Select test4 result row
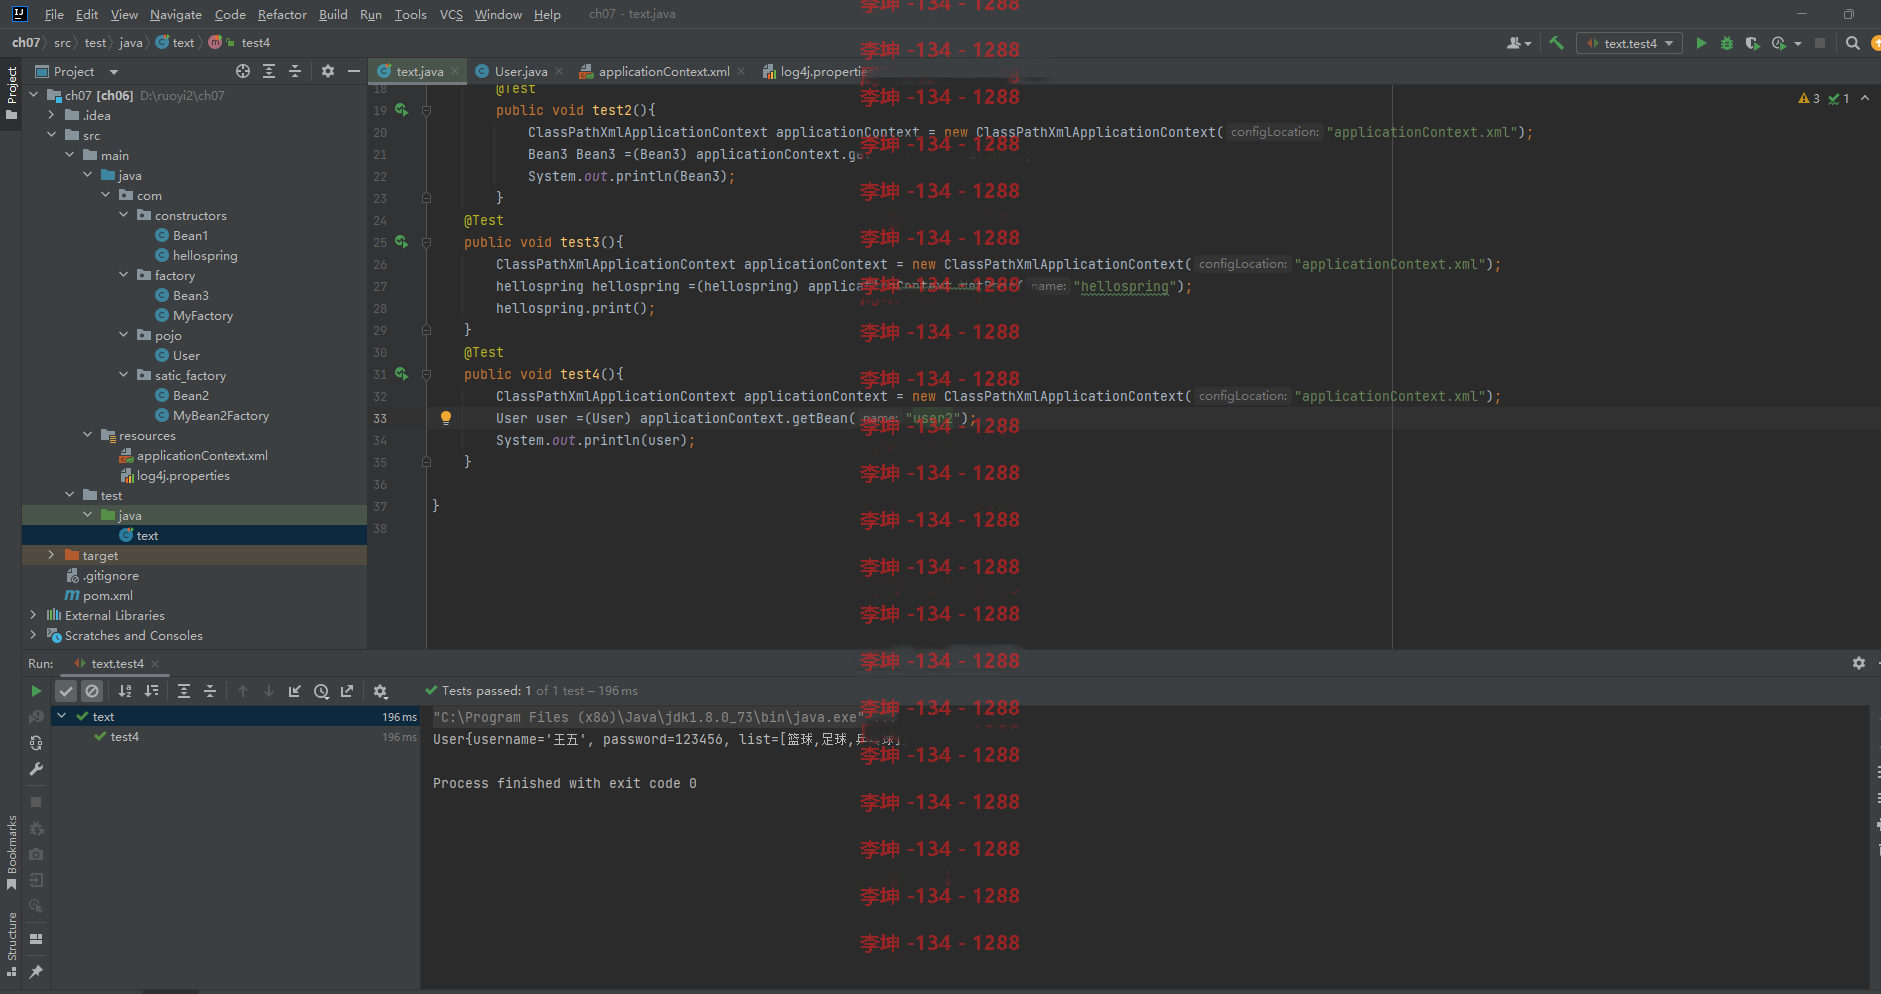 click(x=236, y=737)
